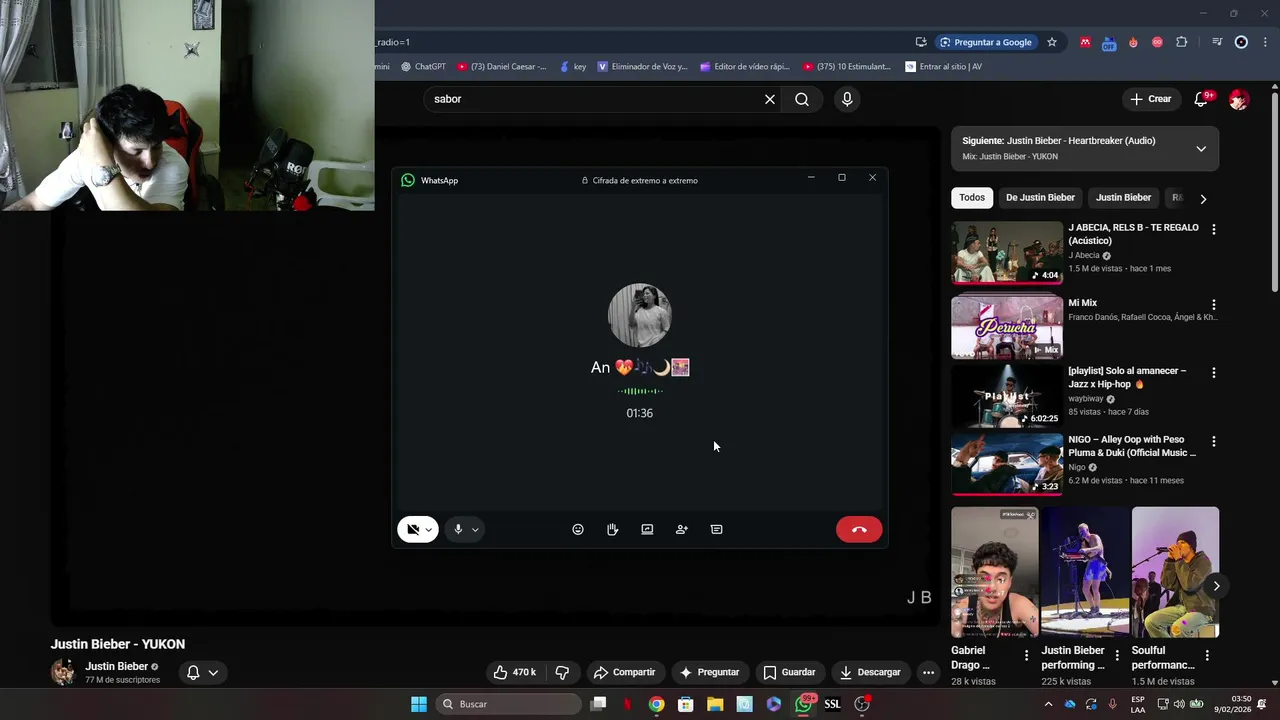1280x720 pixels.
Task: Click the contact avatar in the WhatsApp call
Action: click(x=640, y=315)
